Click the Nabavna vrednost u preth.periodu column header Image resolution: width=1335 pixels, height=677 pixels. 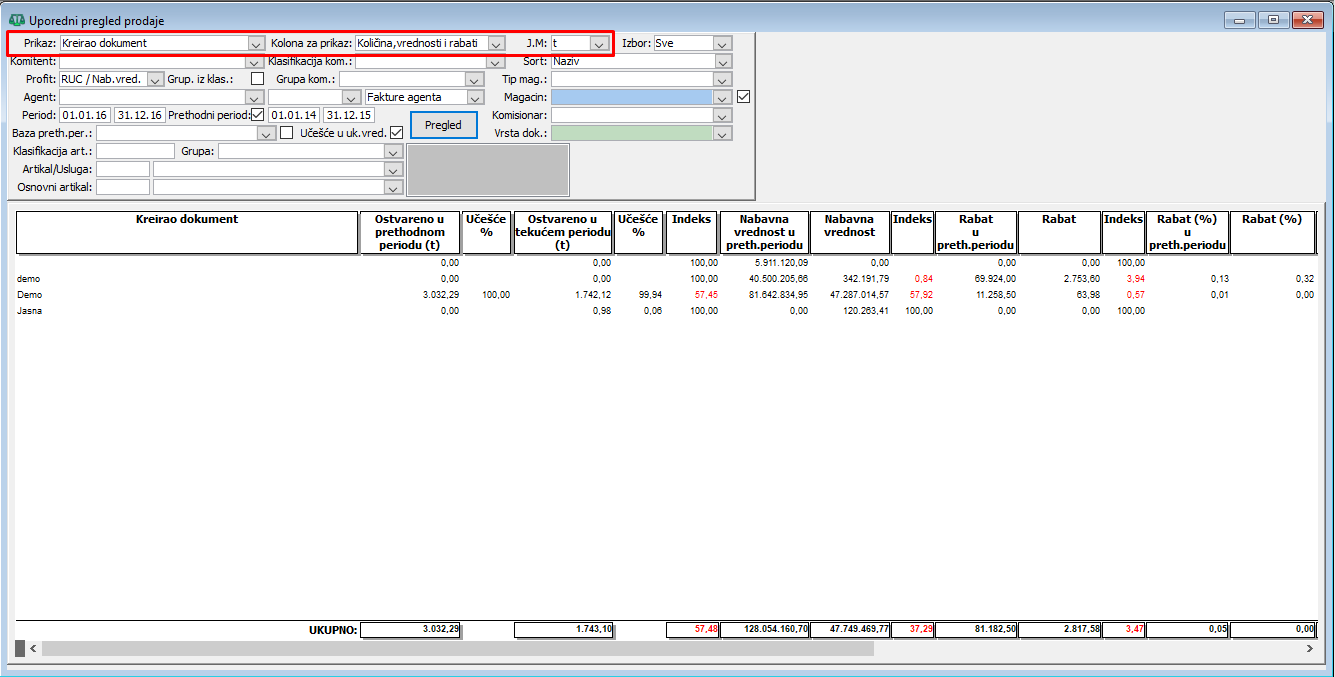click(765, 232)
